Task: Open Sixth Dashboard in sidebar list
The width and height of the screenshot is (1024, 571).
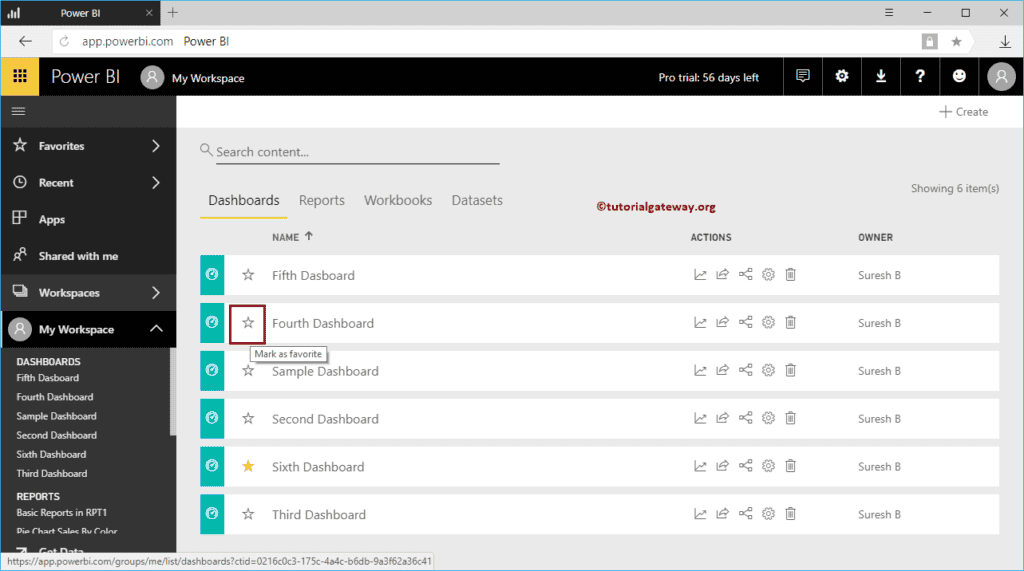Action: pyautogui.click(x=51, y=454)
